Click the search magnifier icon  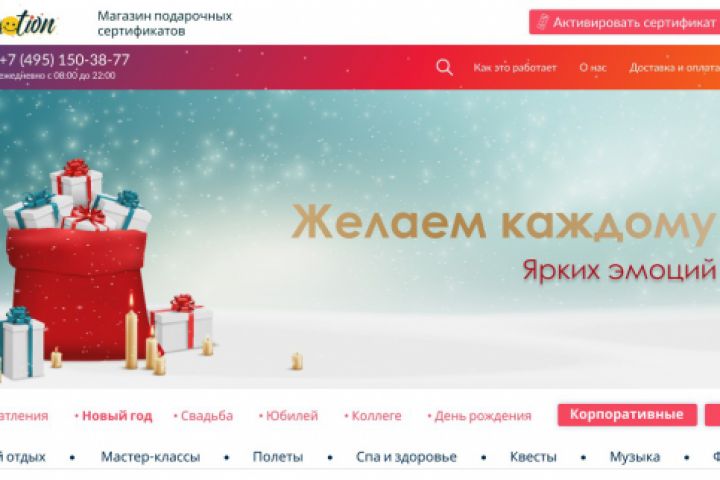click(444, 68)
